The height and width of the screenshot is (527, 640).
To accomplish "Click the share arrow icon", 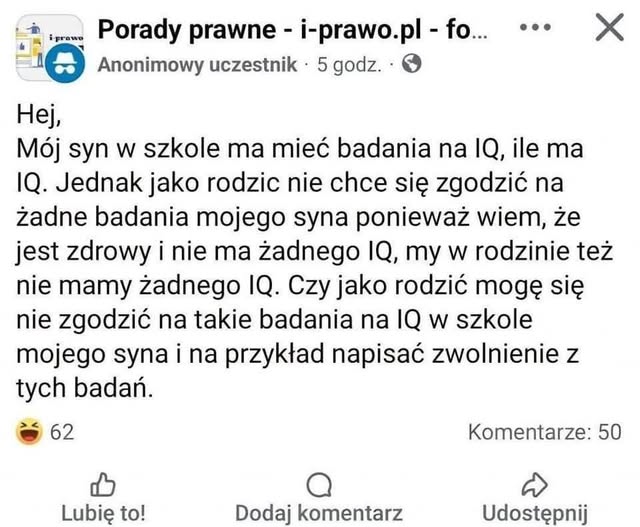I will pos(536,484).
